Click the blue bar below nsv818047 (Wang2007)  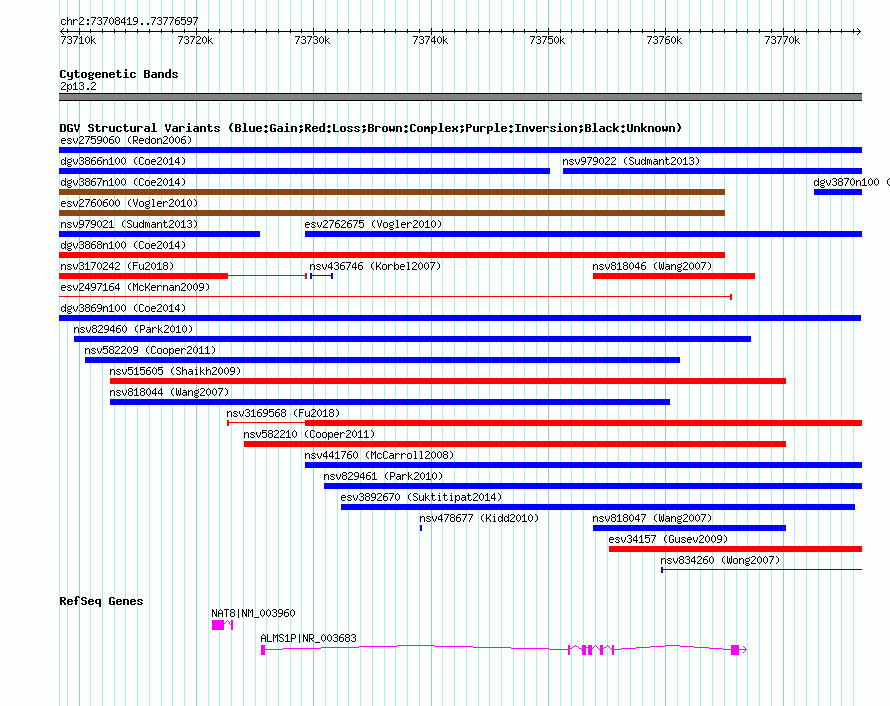coord(689,528)
